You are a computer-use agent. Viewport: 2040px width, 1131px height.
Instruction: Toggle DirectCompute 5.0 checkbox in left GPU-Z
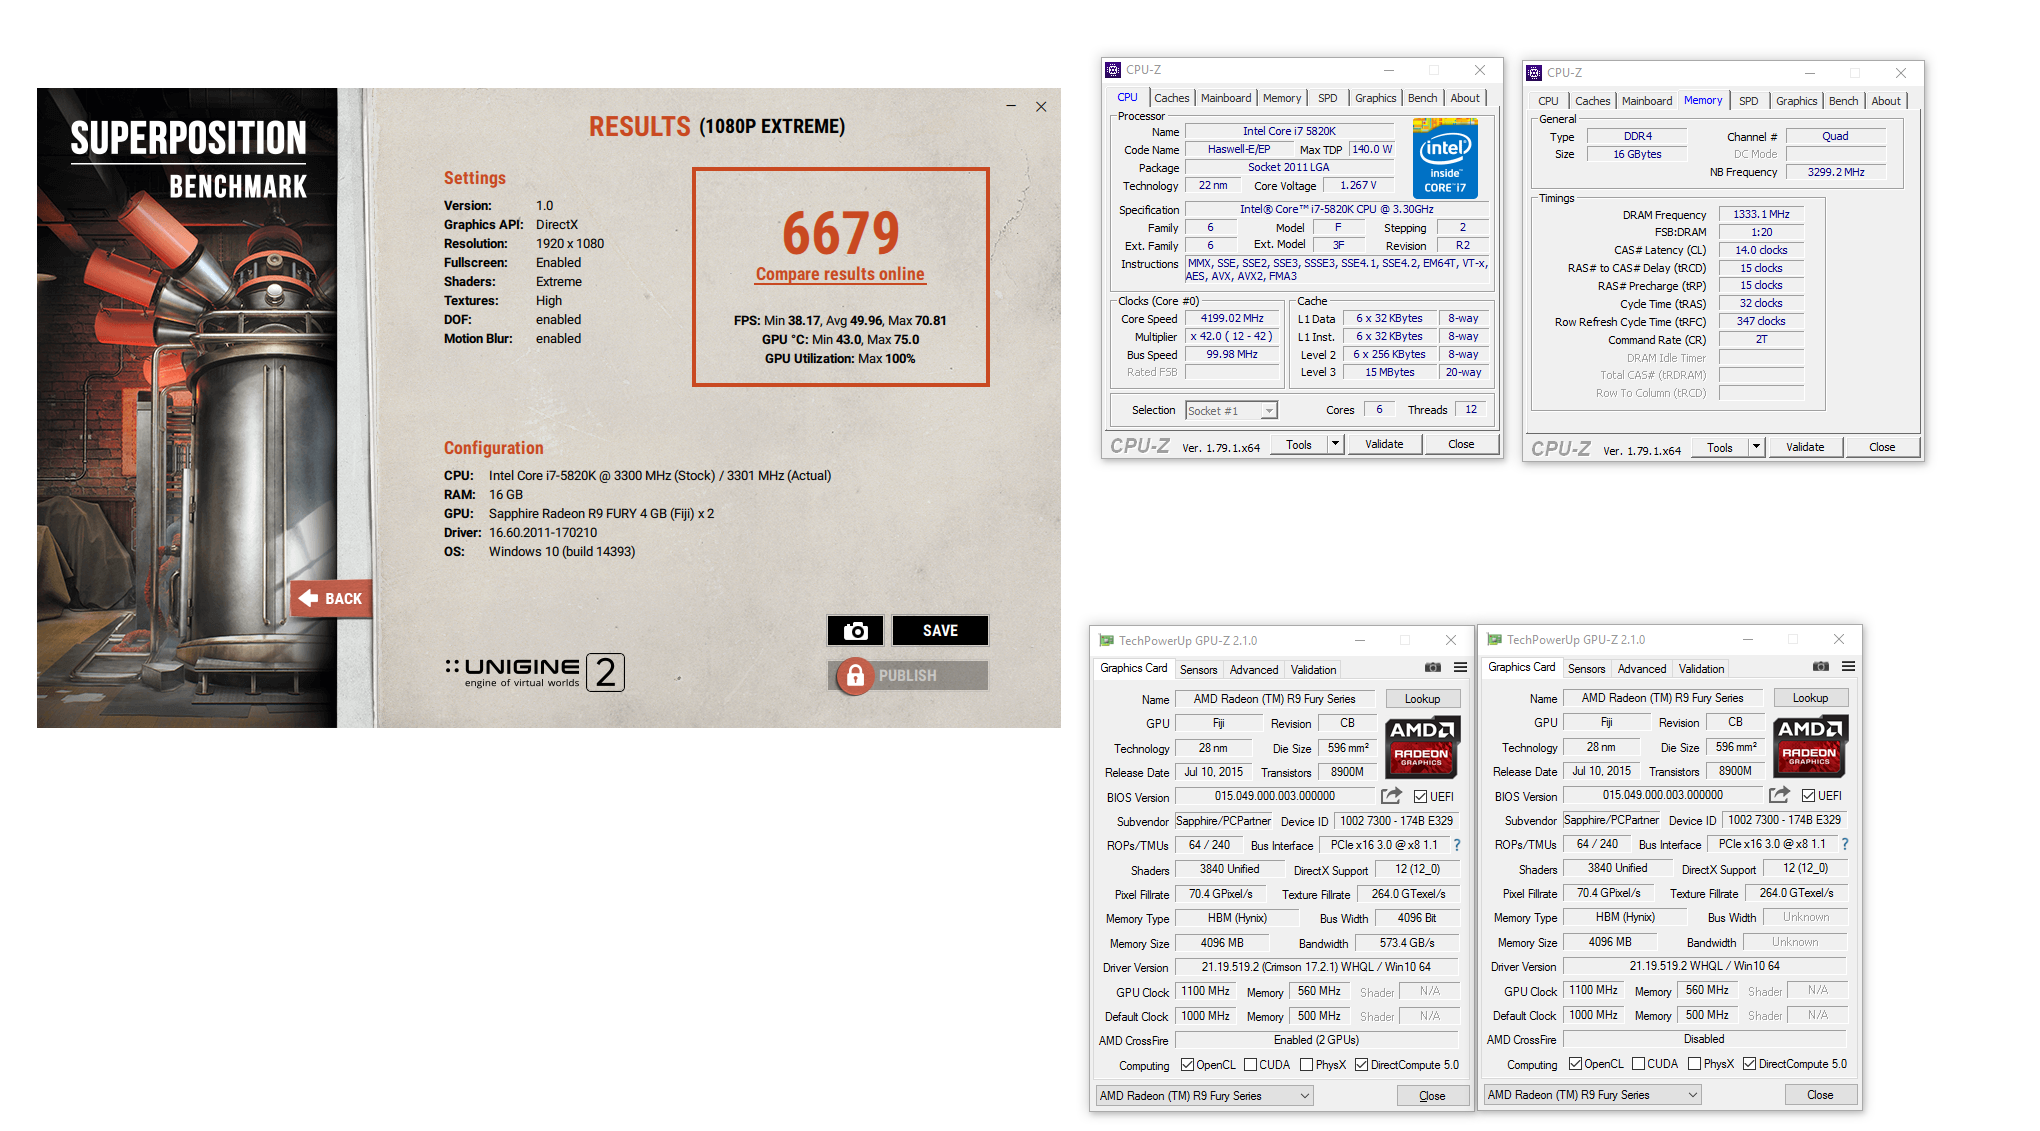1362,1065
